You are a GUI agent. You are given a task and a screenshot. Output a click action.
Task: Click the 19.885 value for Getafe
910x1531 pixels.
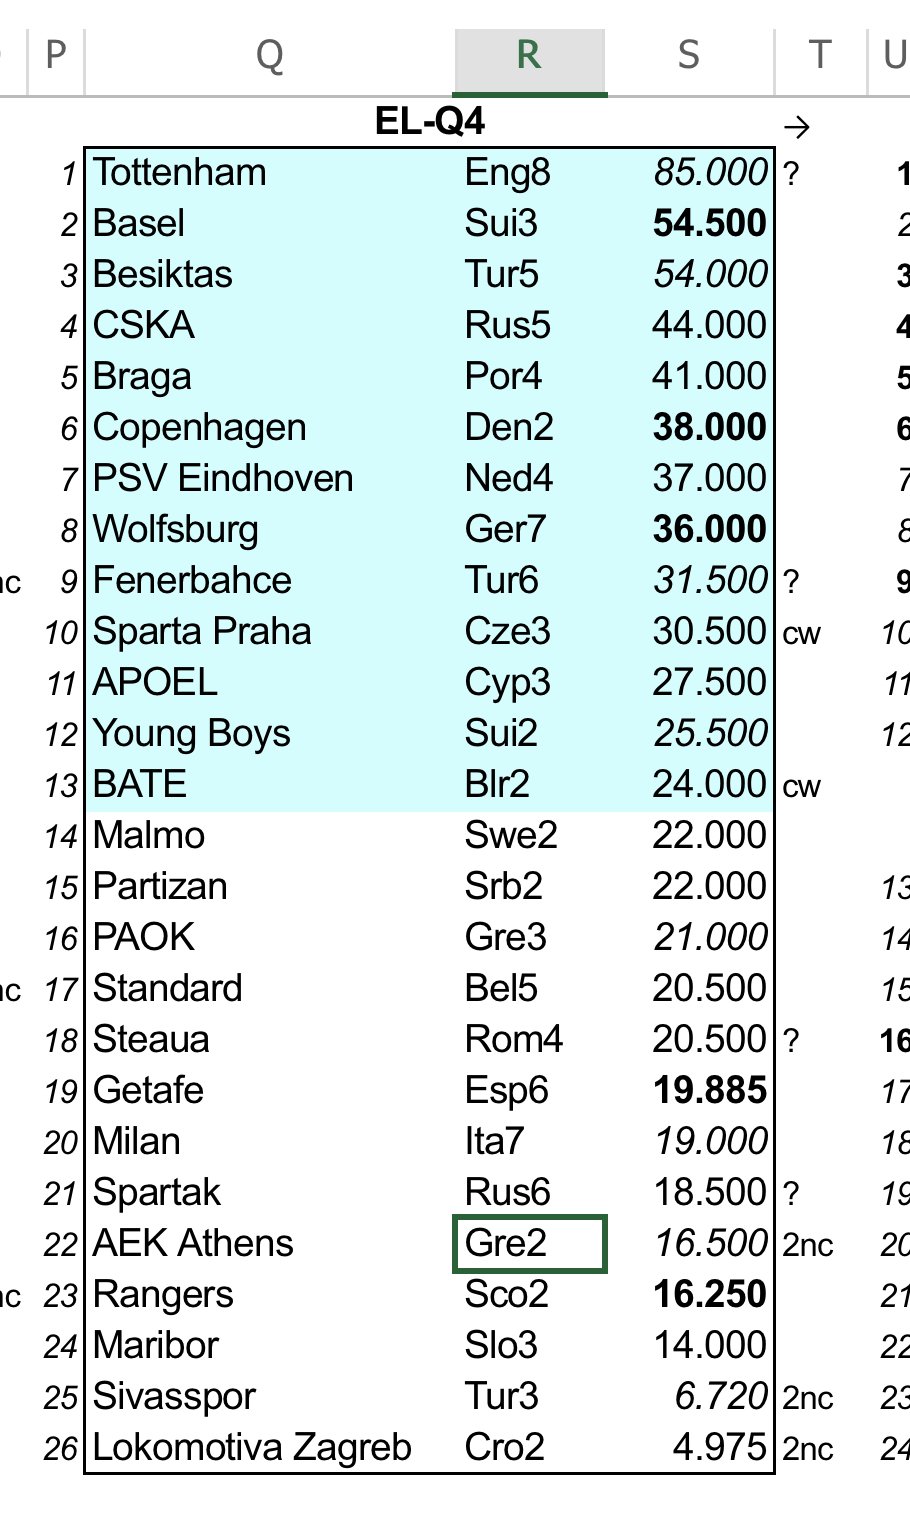coord(710,1091)
